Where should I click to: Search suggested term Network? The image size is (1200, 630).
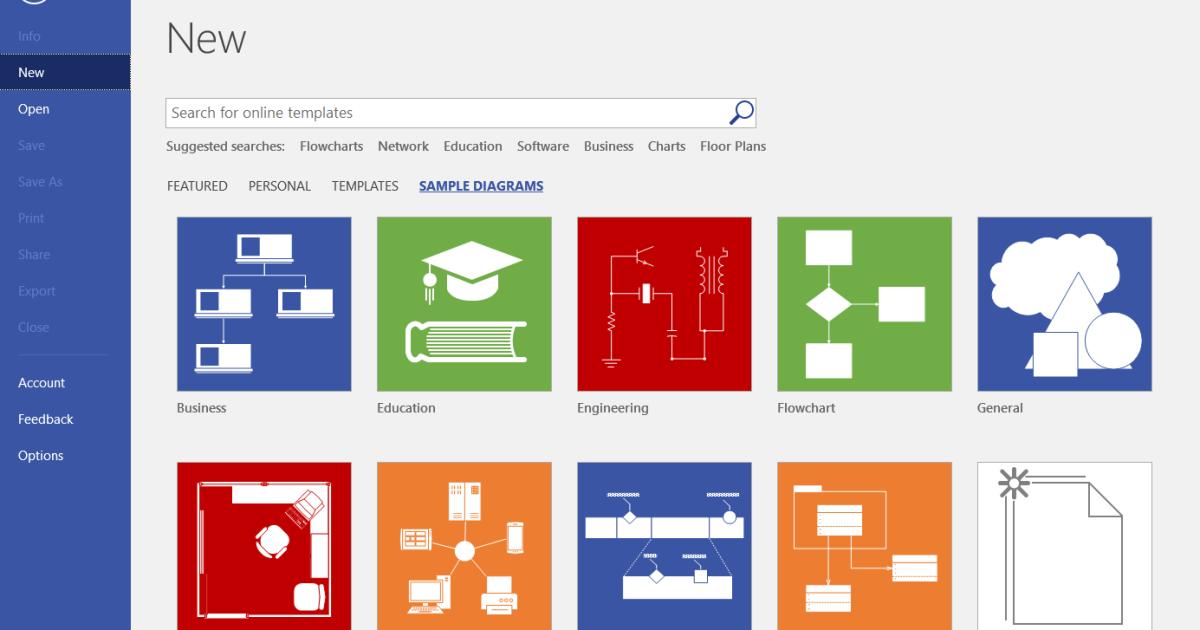tap(403, 146)
